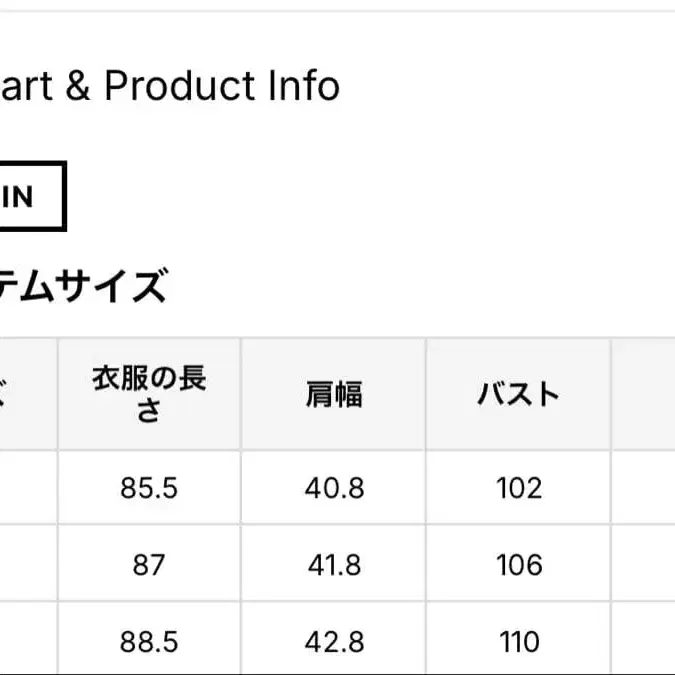Screen dimensions: 675x675
Task: Click the 106 bust cell
Action: click(519, 565)
